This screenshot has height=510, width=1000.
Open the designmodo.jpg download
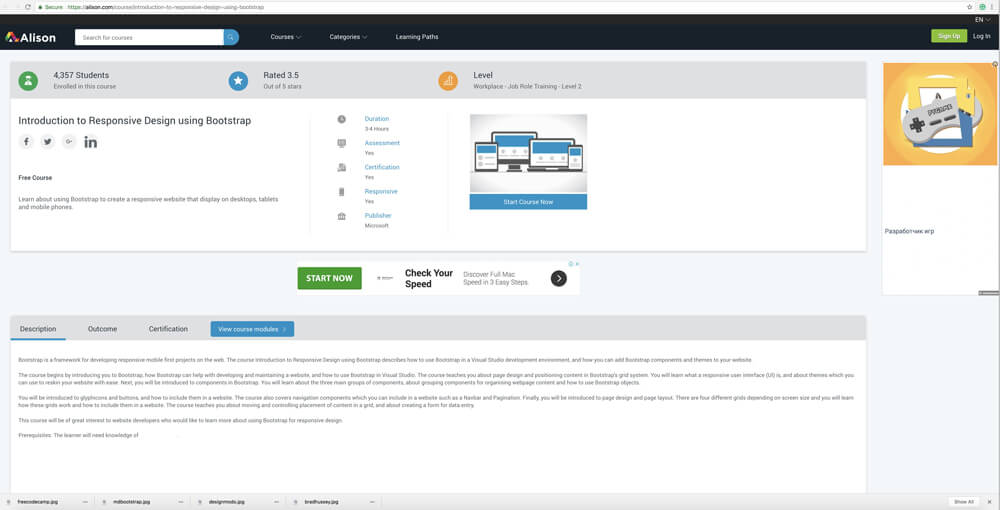(x=227, y=502)
